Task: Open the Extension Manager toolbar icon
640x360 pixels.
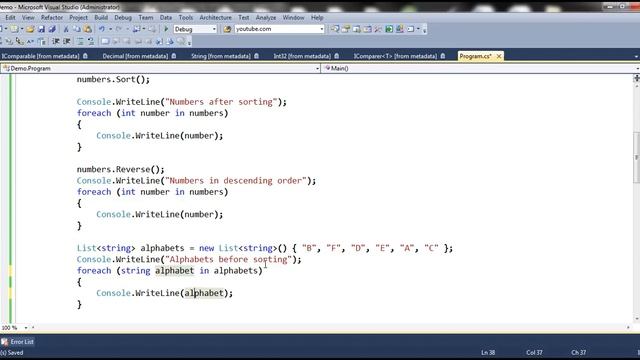Action: point(400,29)
